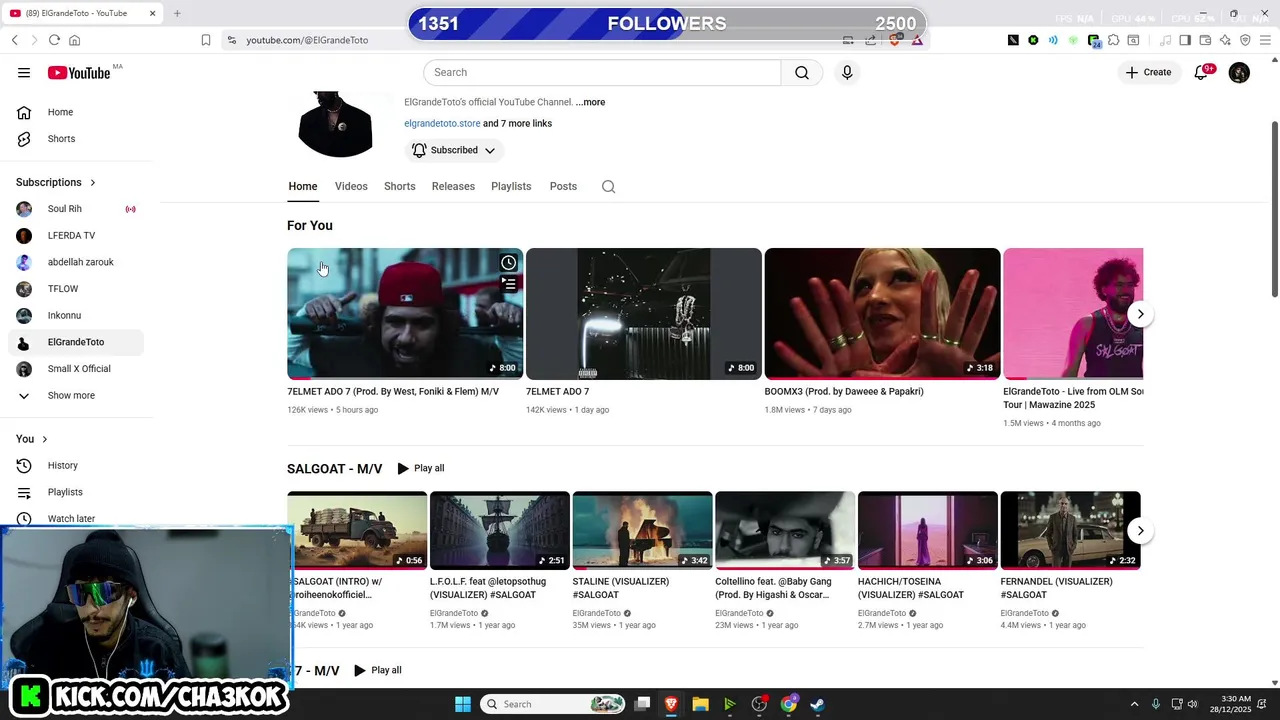Switch to the Posts tab
Screen dimensions: 1280x720
click(563, 186)
